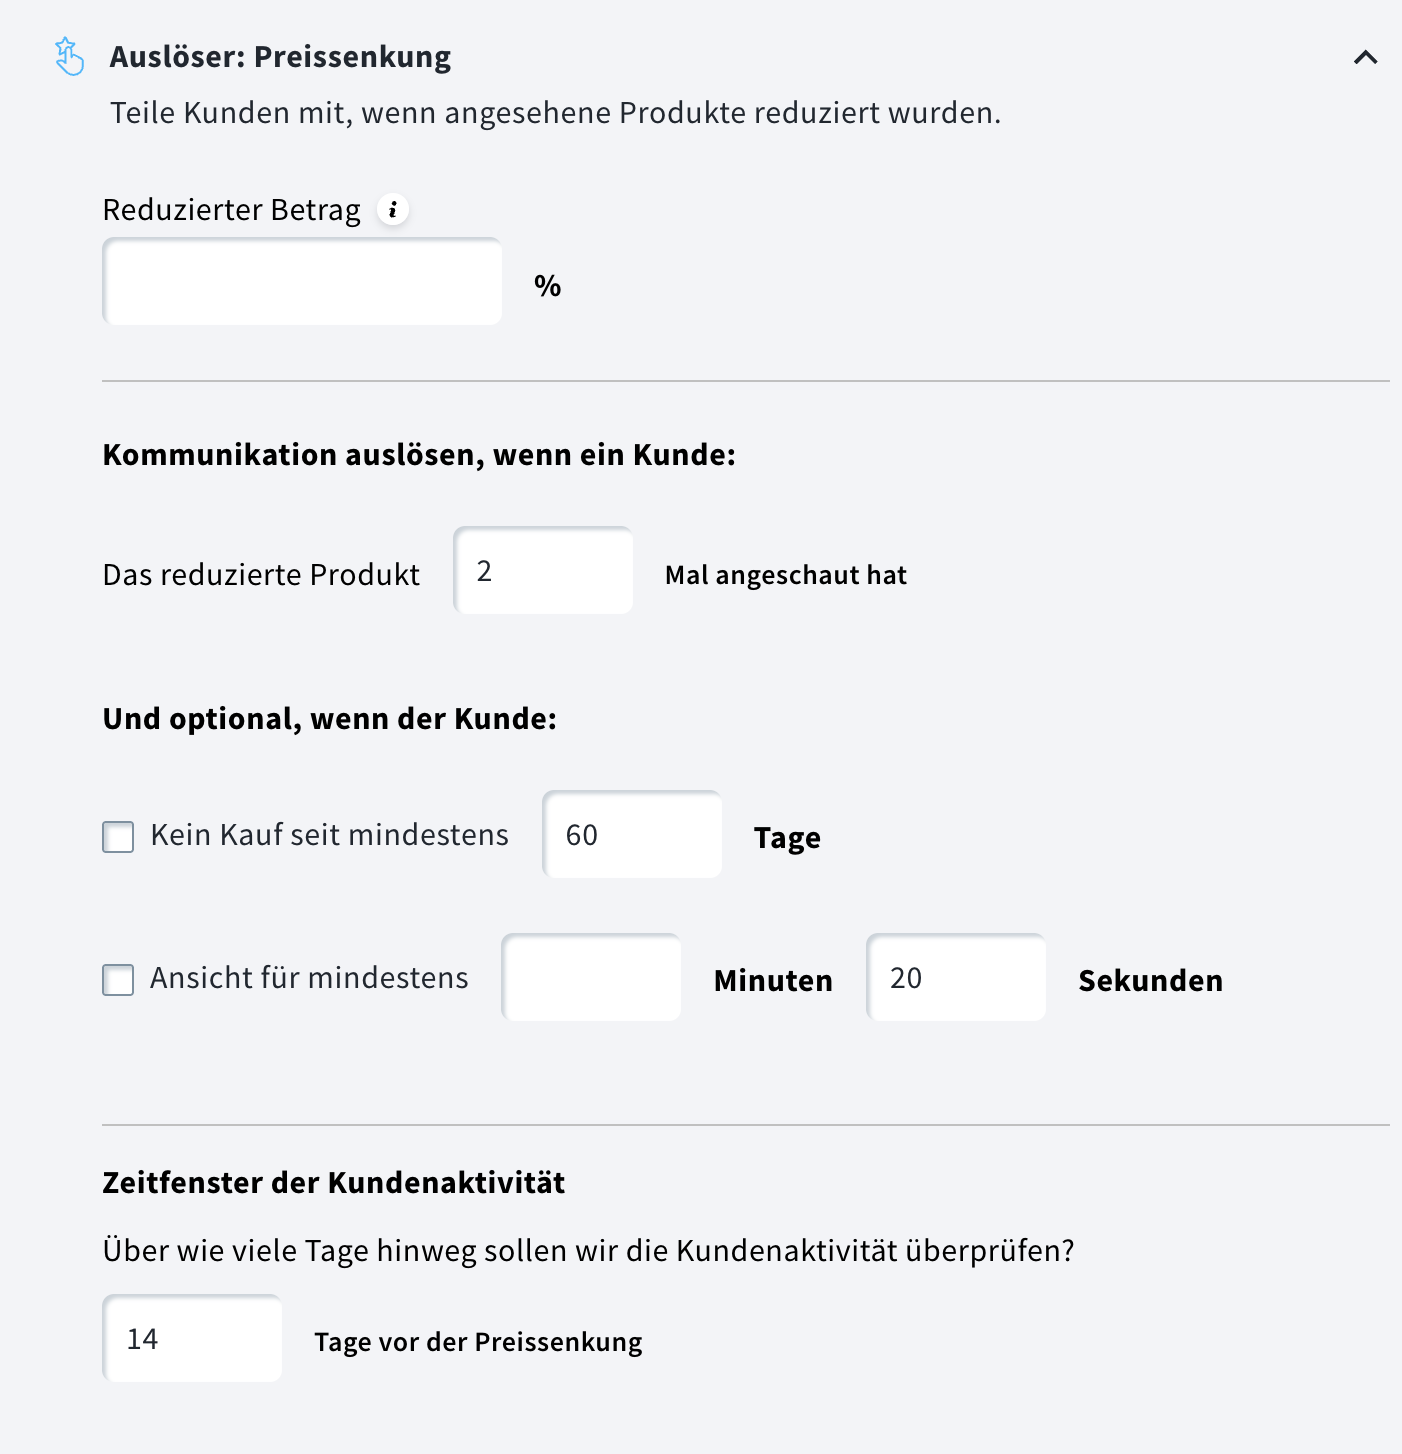1402x1454 pixels.
Task: Click the product view count field containing 2
Action: (543, 571)
